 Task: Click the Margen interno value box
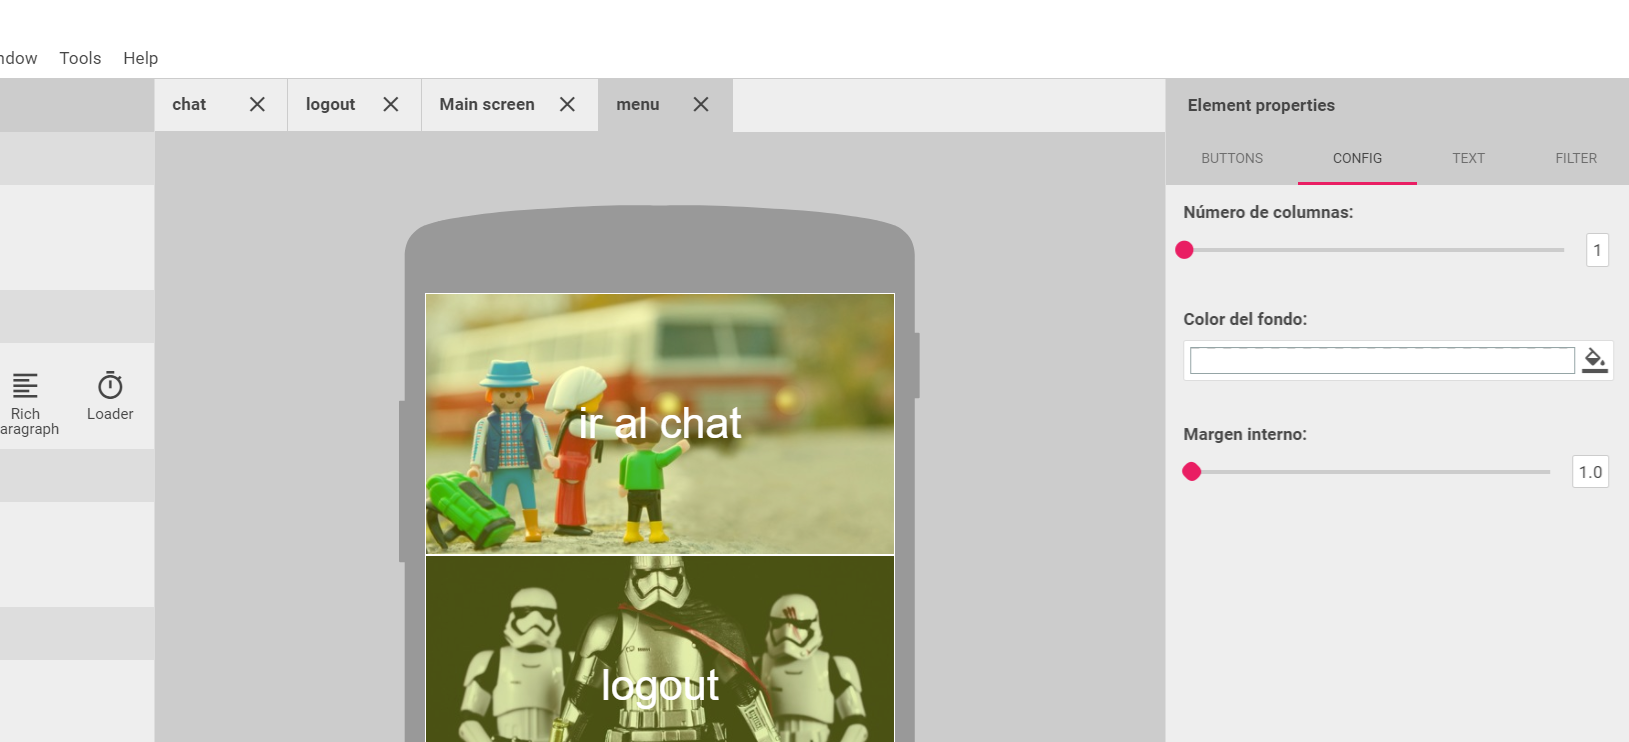coord(1590,472)
